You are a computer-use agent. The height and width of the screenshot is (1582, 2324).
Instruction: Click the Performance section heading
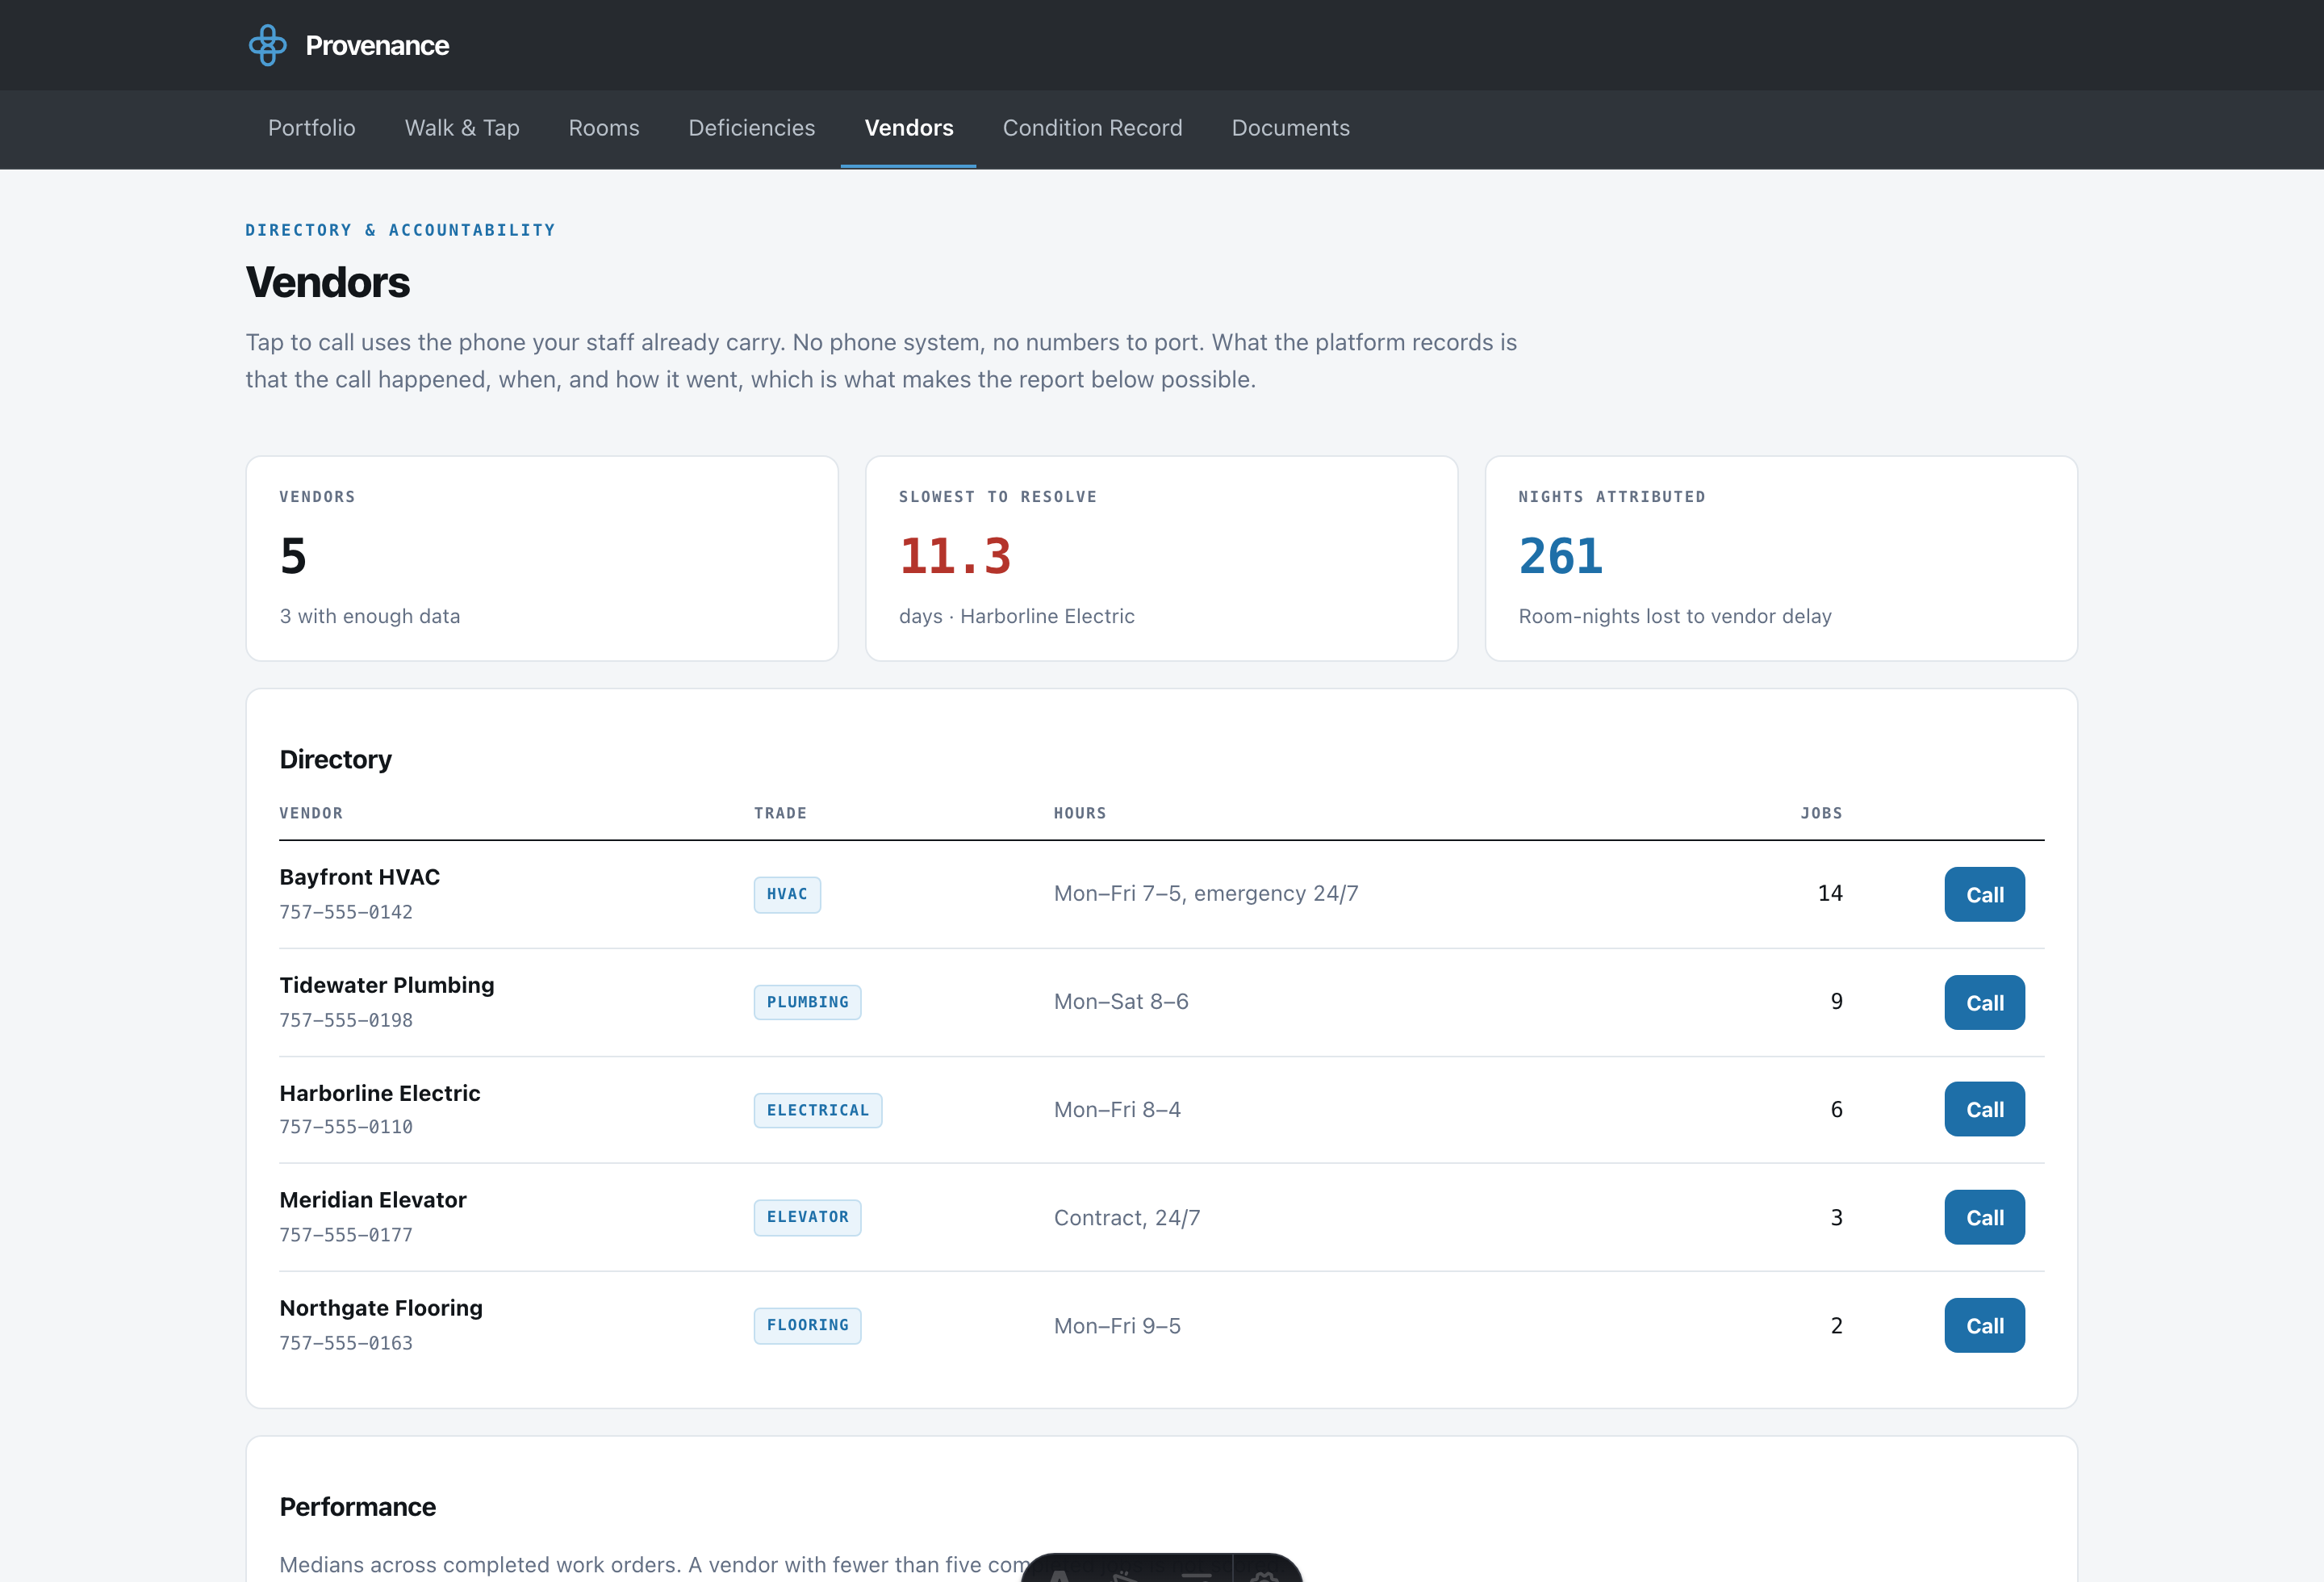click(x=357, y=1507)
